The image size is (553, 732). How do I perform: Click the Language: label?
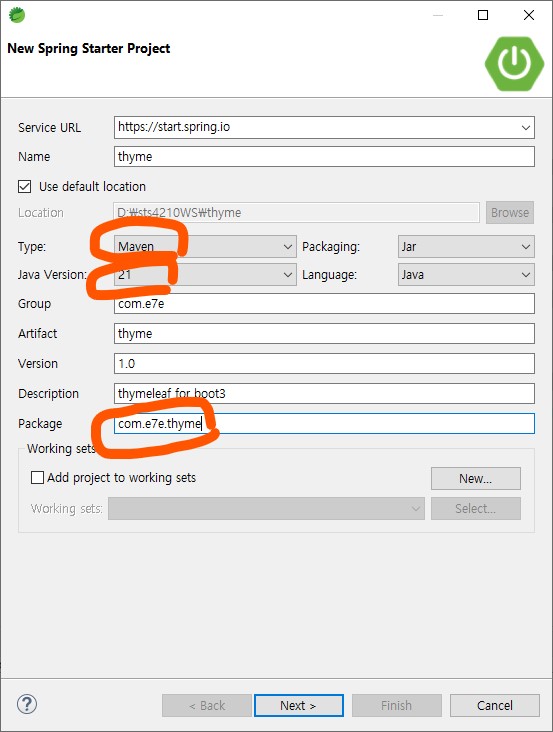(x=329, y=274)
